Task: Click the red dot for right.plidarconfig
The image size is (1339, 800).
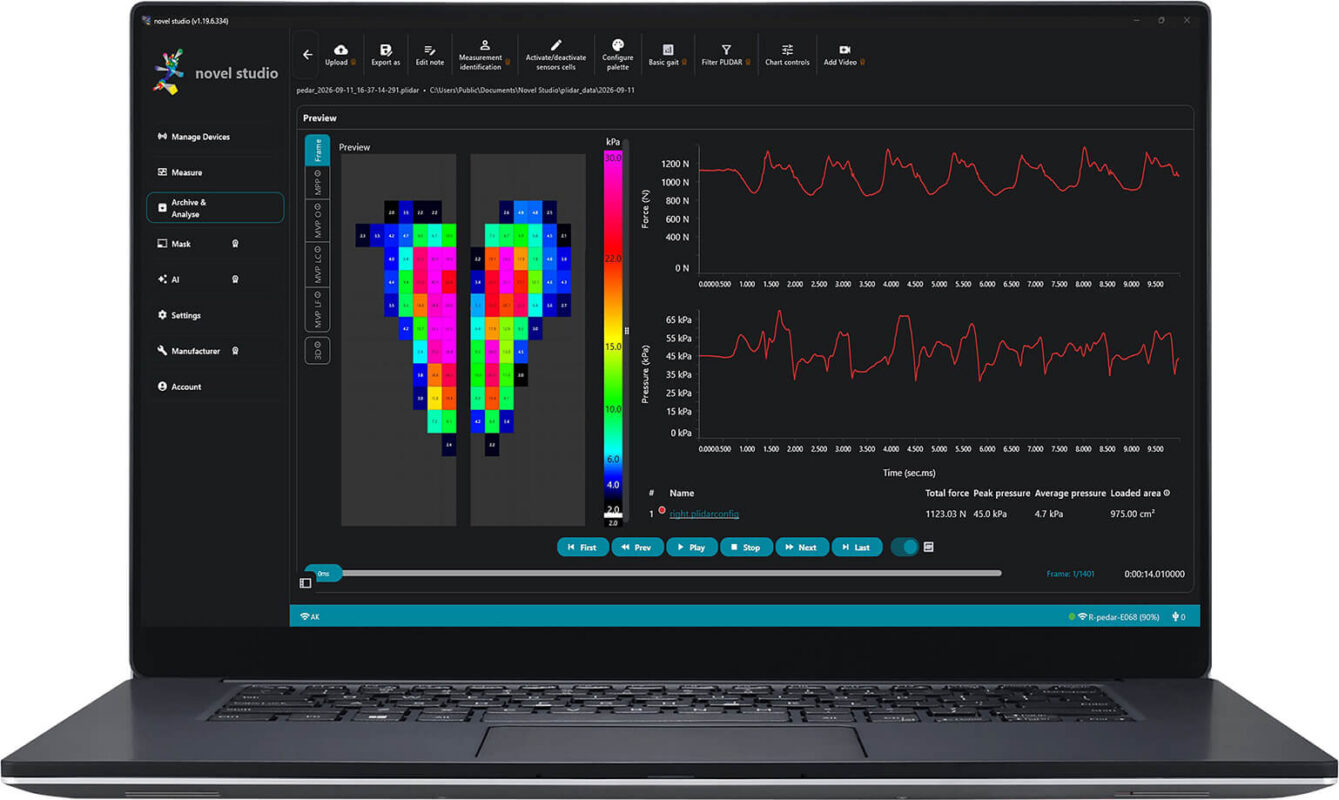Action: pyautogui.click(x=662, y=512)
